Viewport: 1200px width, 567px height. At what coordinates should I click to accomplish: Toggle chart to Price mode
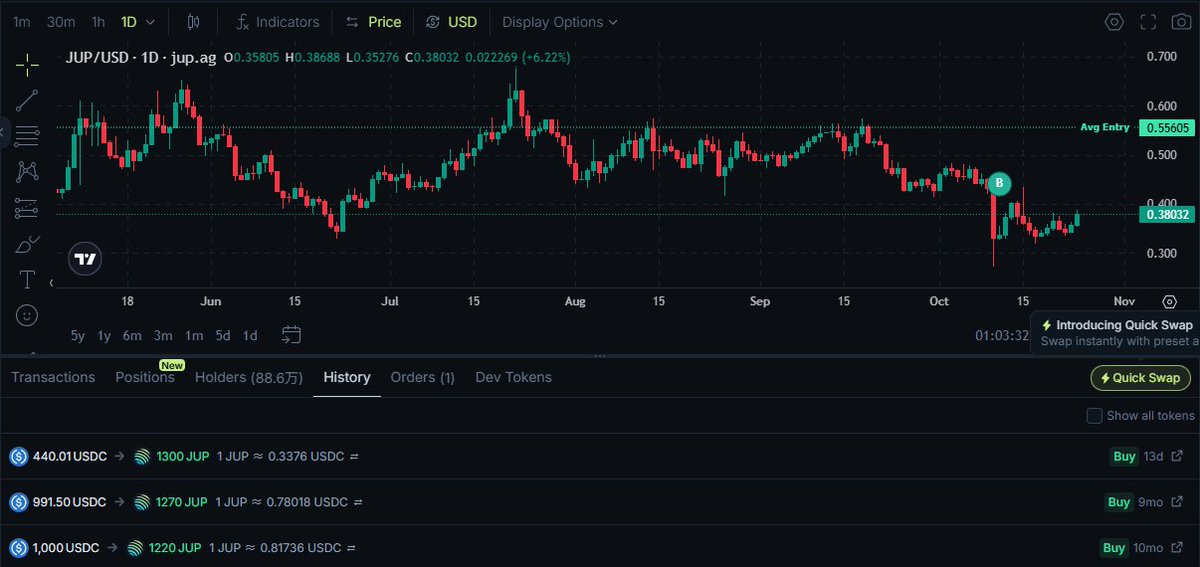pyautogui.click(x=373, y=21)
